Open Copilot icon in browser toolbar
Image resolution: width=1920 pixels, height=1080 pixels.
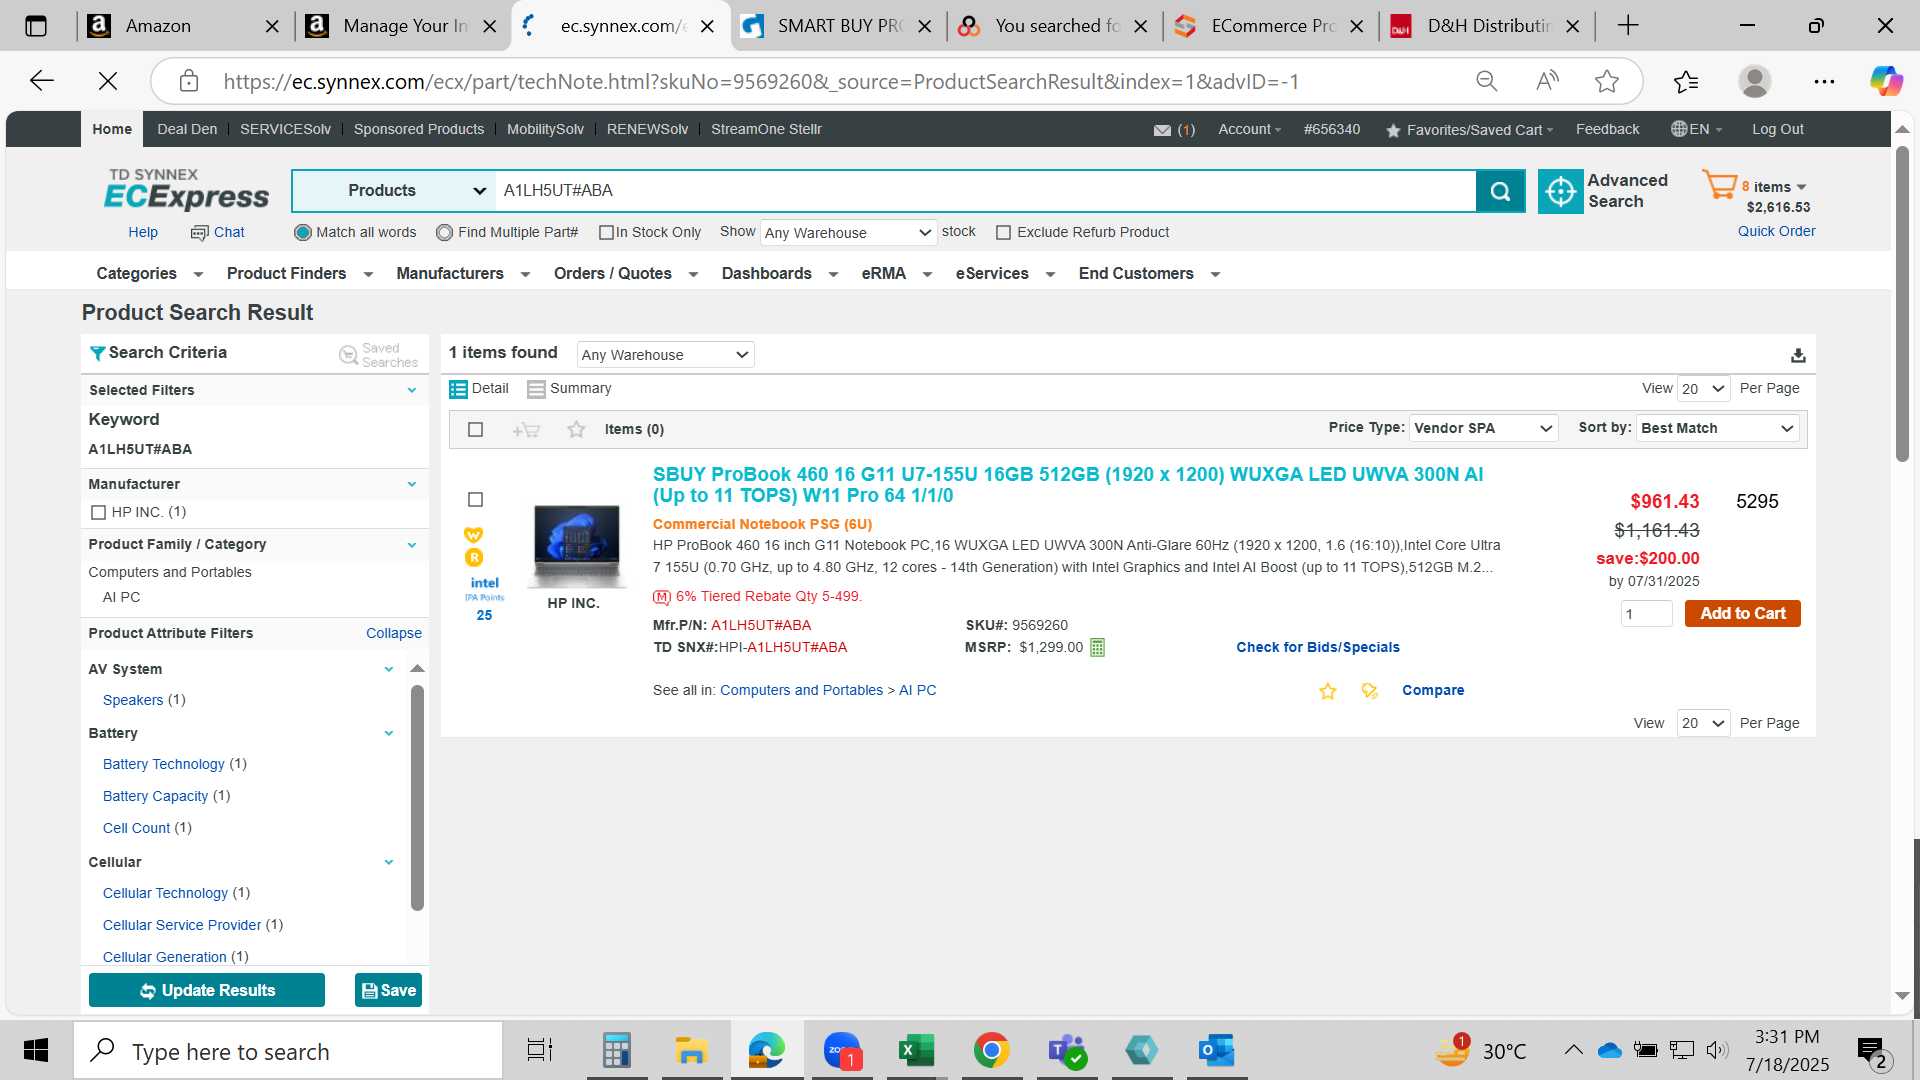pyautogui.click(x=1886, y=81)
